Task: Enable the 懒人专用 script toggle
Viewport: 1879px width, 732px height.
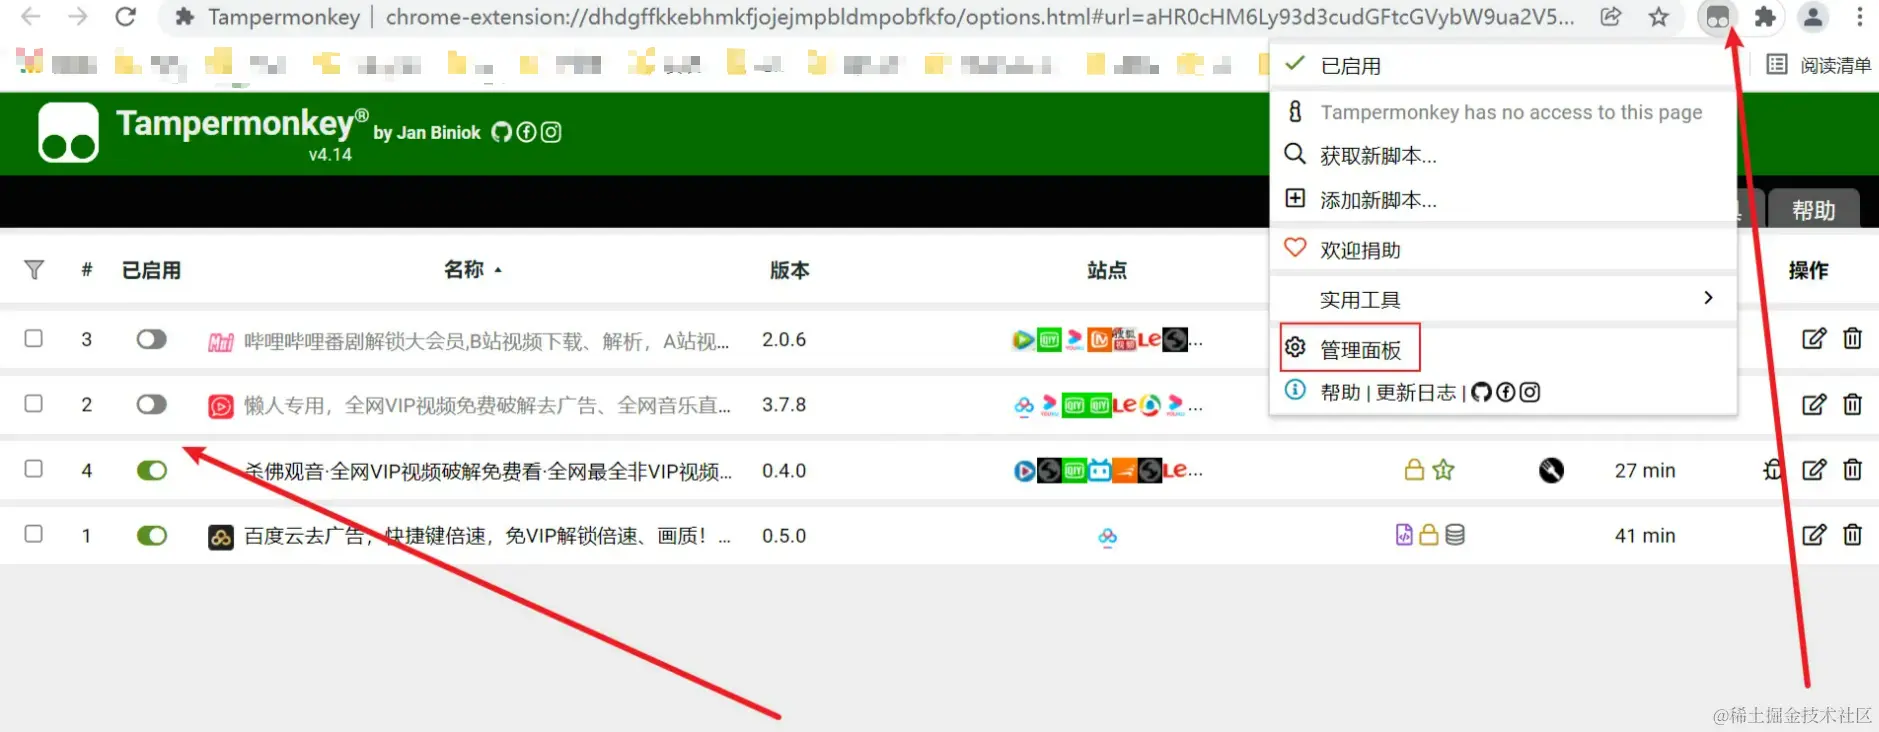Action: 152,405
